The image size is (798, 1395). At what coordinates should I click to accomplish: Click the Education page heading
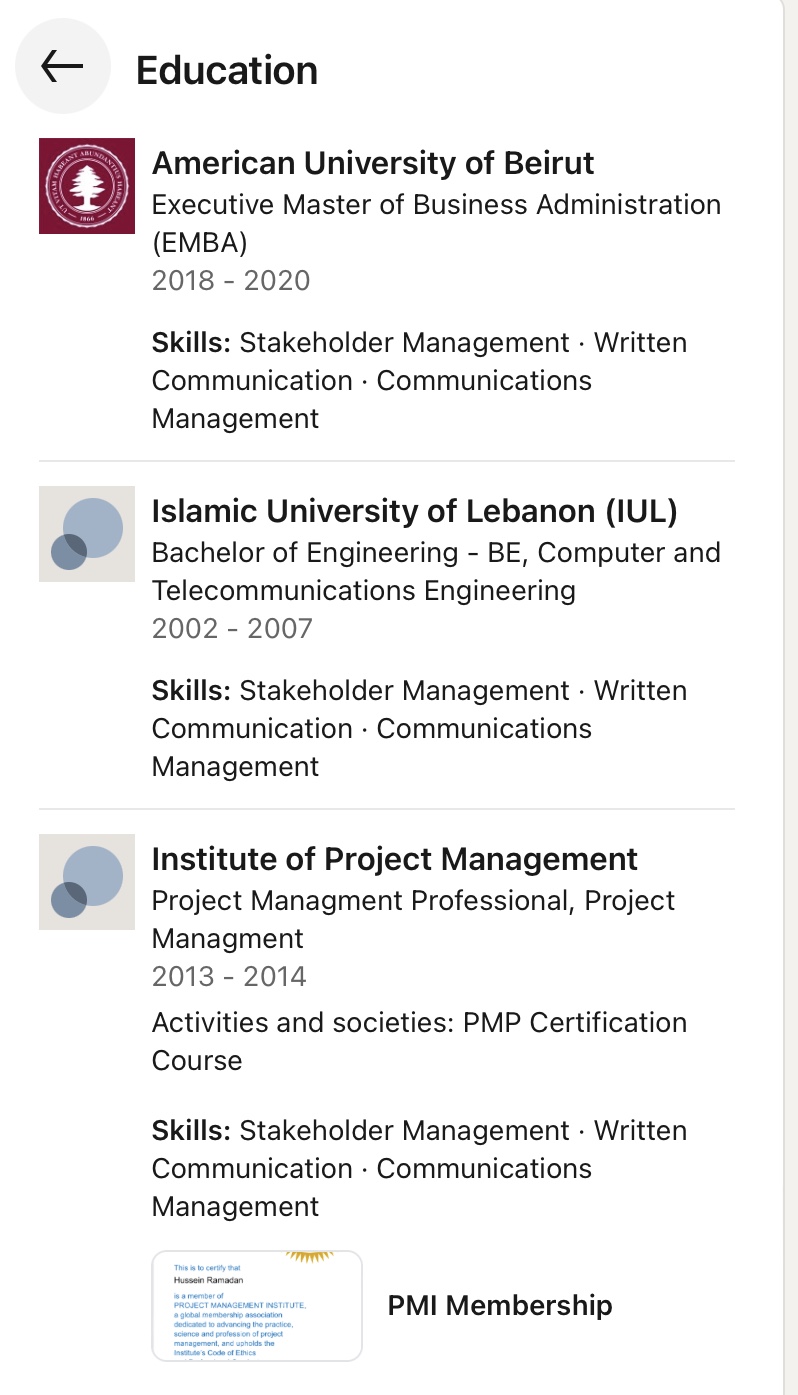click(x=227, y=70)
